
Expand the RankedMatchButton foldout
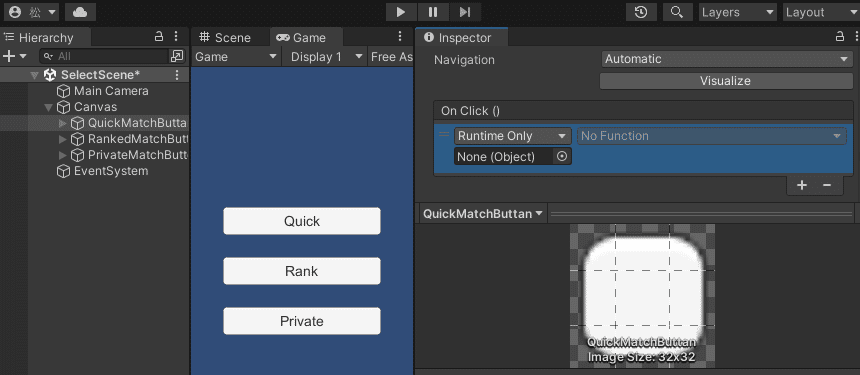pyautogui.click(x=63, y=139)
